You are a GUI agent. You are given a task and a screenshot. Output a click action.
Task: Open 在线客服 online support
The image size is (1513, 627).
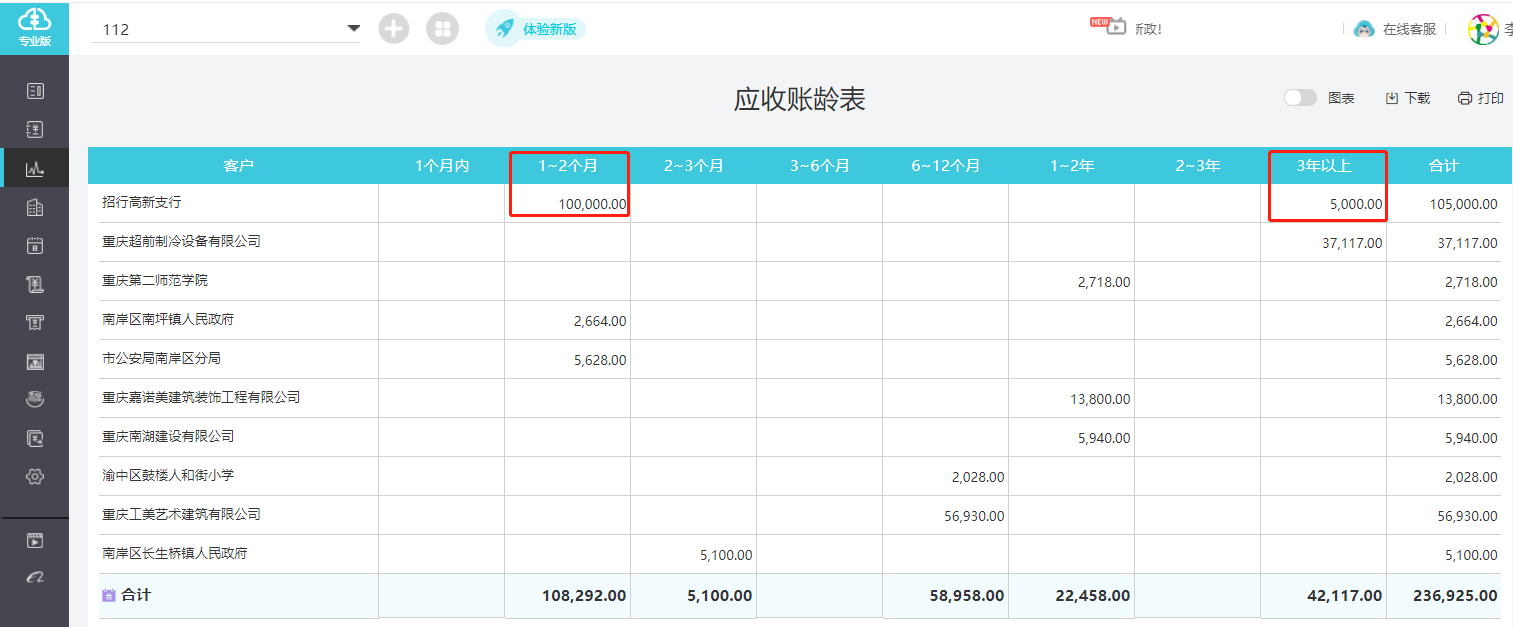point(1395,29)
